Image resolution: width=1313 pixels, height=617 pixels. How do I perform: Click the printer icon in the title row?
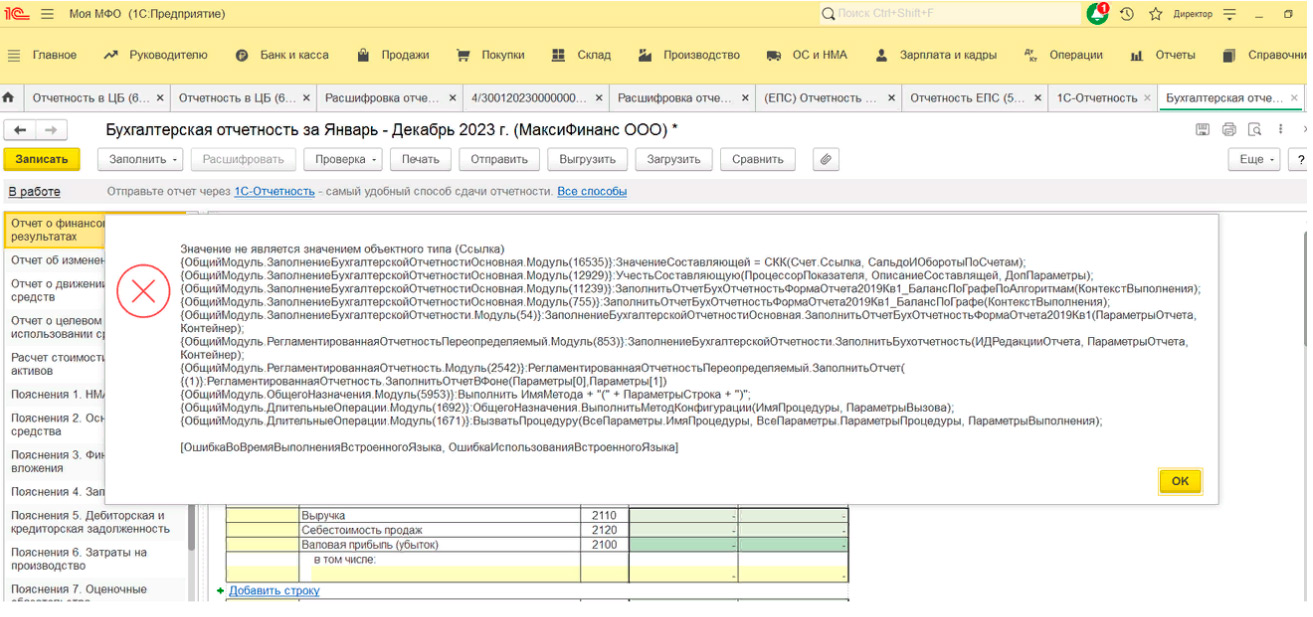[1229, 130]
